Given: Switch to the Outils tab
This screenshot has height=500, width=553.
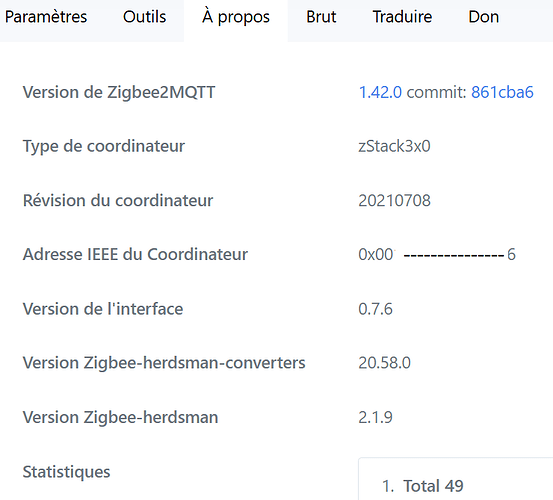Looking at the screenshot, I should coord(144,17).
